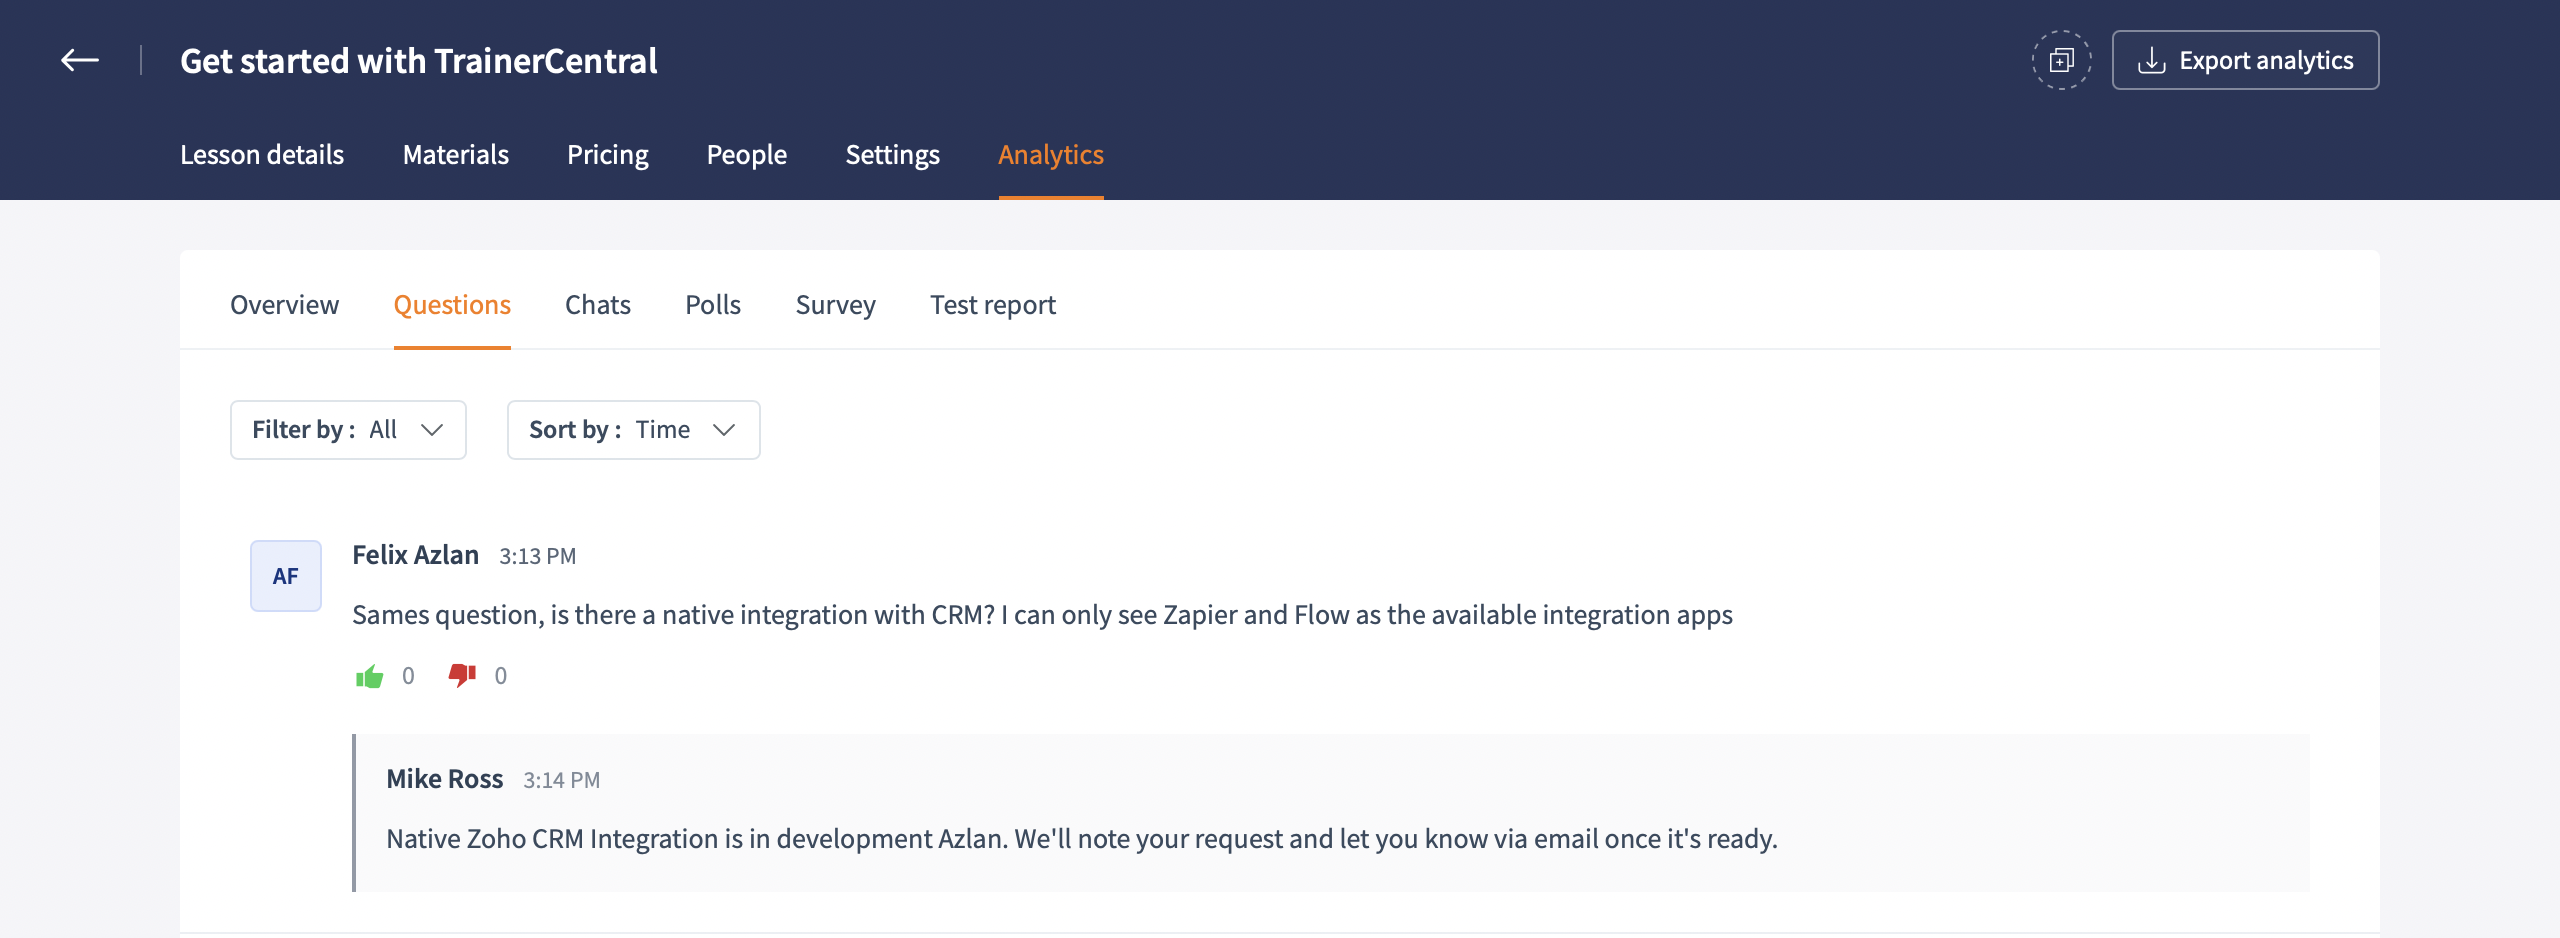Image resolution: width=2560 pixels, height=938 pixels.
Task: Select the Analytics tab
Action: (1051, 155)
